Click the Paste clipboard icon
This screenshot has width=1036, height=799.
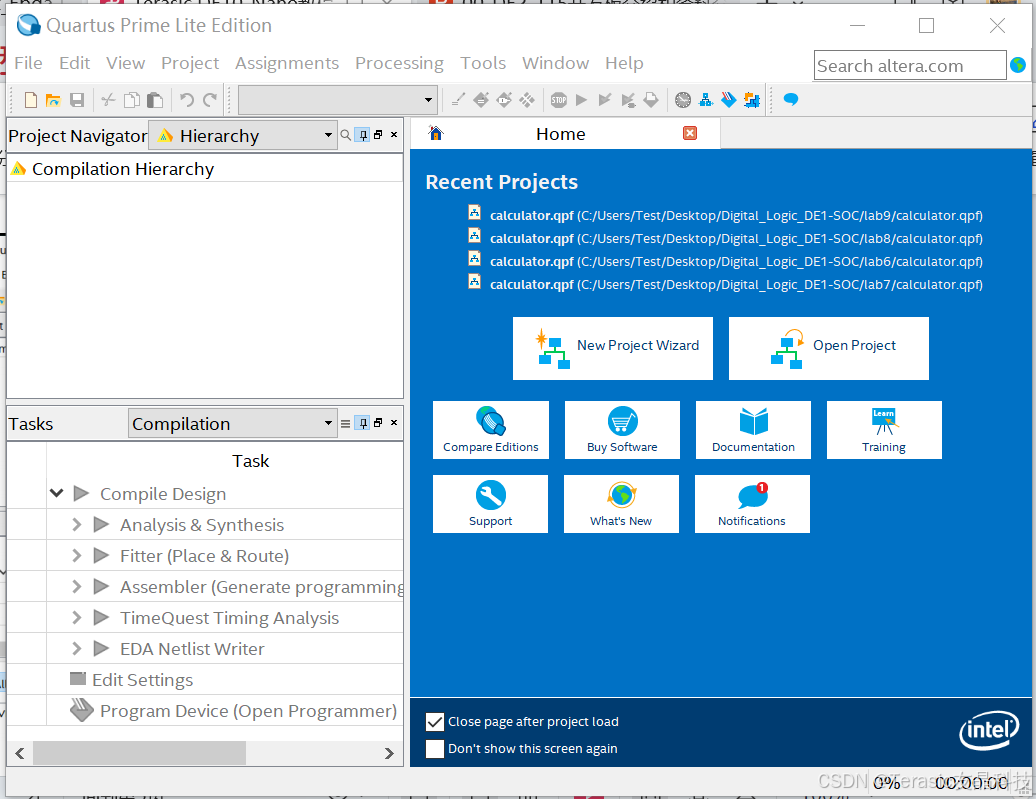point(155,100)
